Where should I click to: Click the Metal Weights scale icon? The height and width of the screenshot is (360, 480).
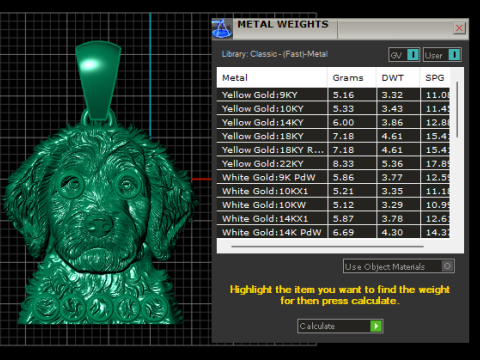point(222,29)
